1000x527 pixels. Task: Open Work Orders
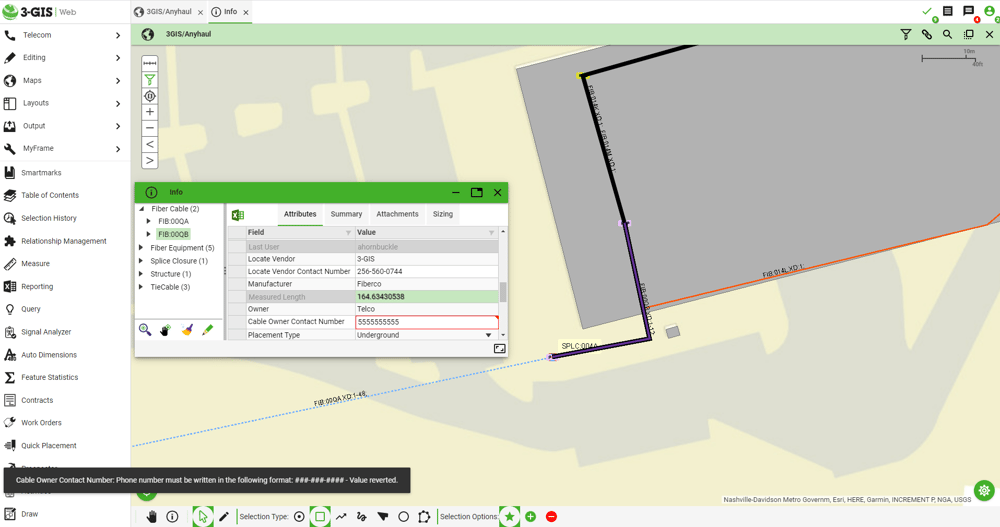point(41,422)
